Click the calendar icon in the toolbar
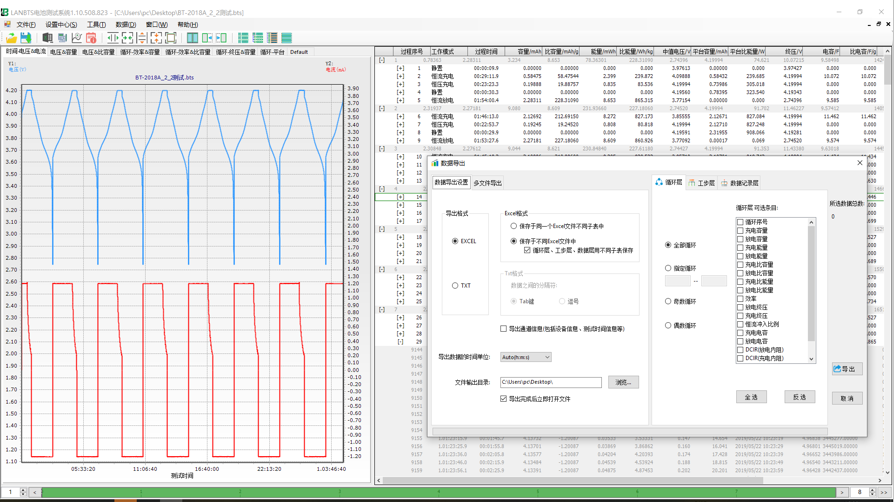The width and height of the screenshot is (894, 502). click(91, 38)
